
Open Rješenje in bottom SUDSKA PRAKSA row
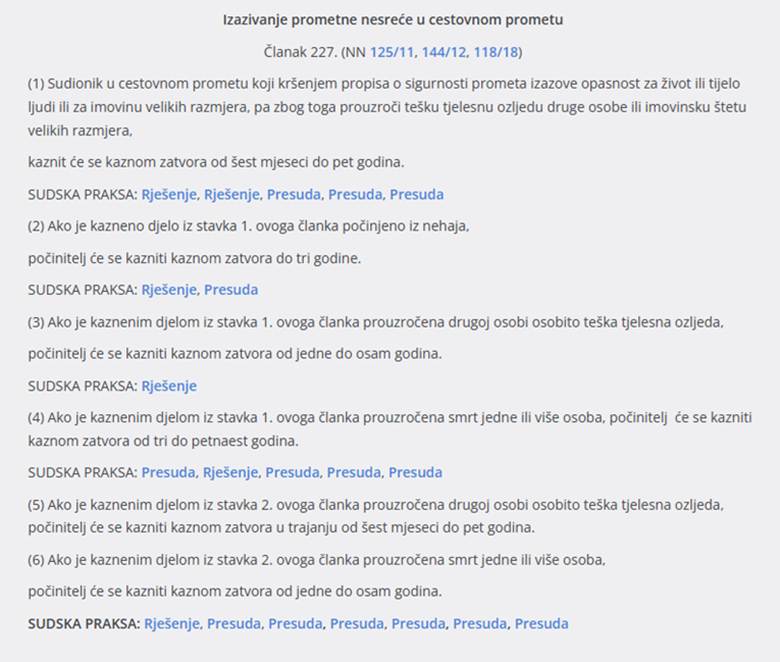pyautogui.click(x=172, y=624)
